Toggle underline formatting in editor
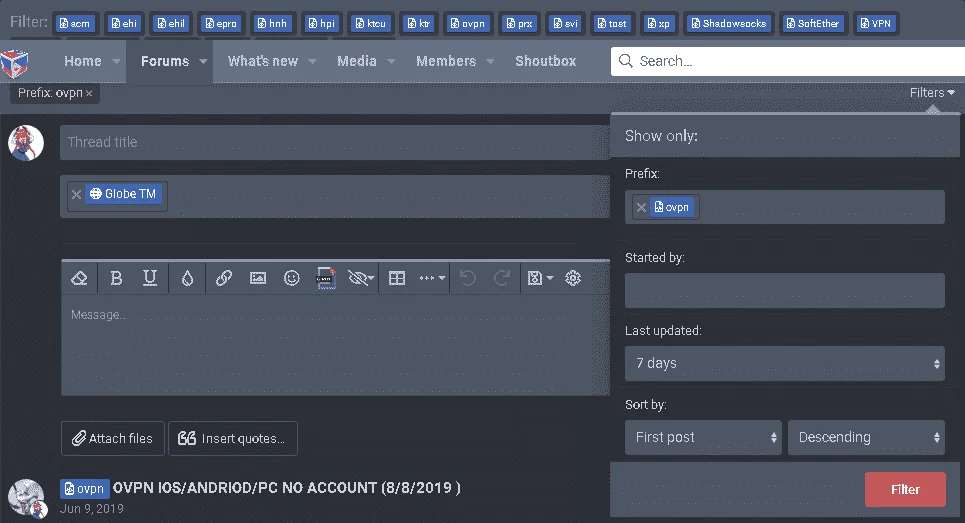Viewport: 965px width, 523px height. tap(150, 278)
